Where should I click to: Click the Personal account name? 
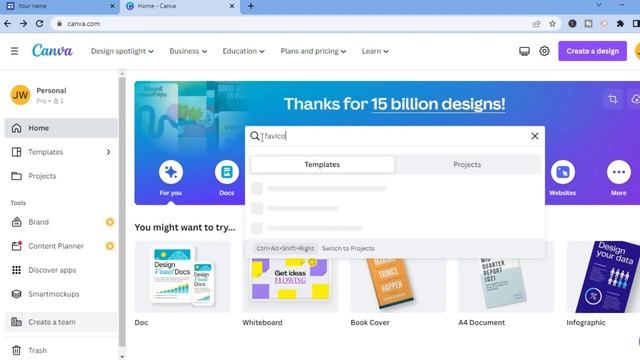point(51,91)
